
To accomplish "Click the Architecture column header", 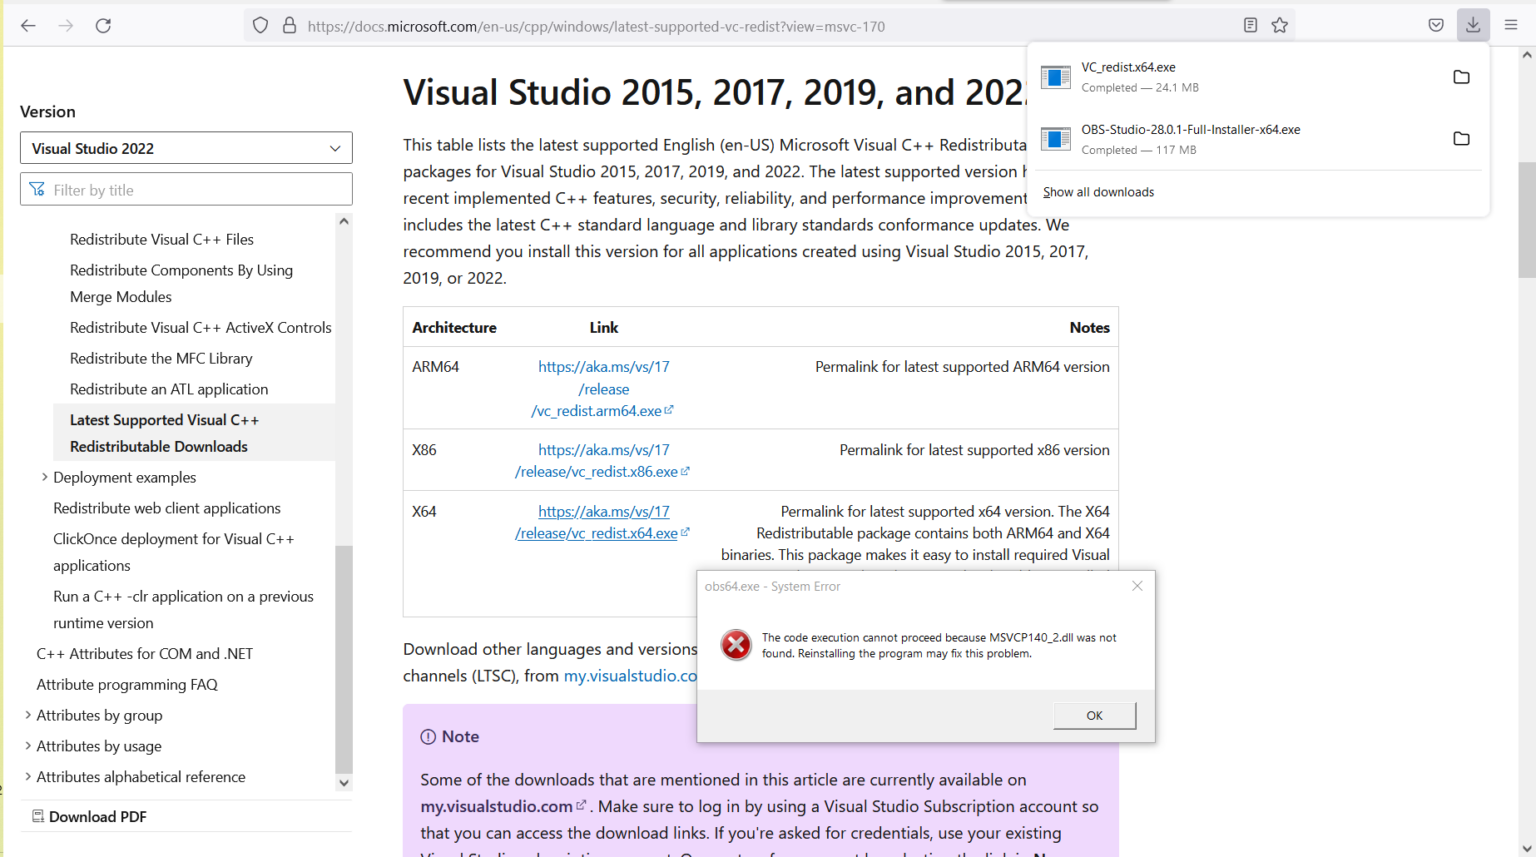I will click(454, 327).
